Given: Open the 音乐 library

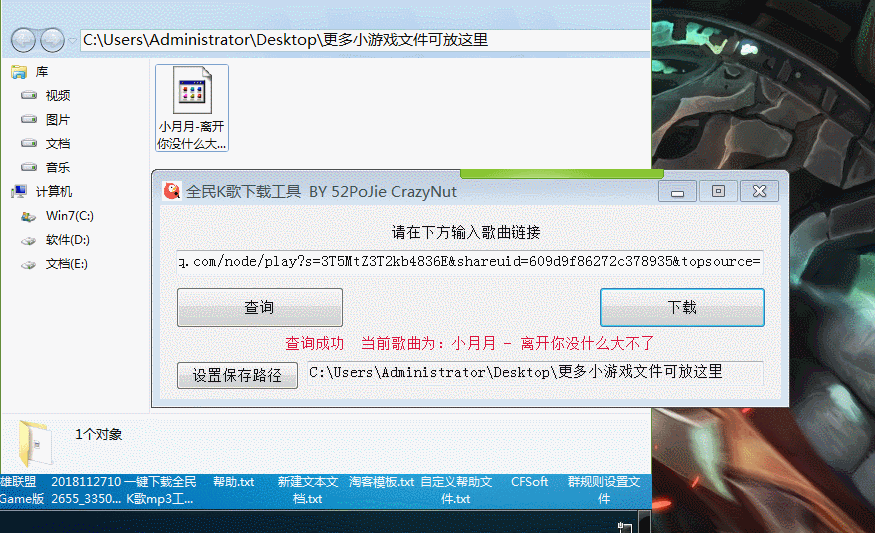Looking at the screenshot, I should (57, 168).
